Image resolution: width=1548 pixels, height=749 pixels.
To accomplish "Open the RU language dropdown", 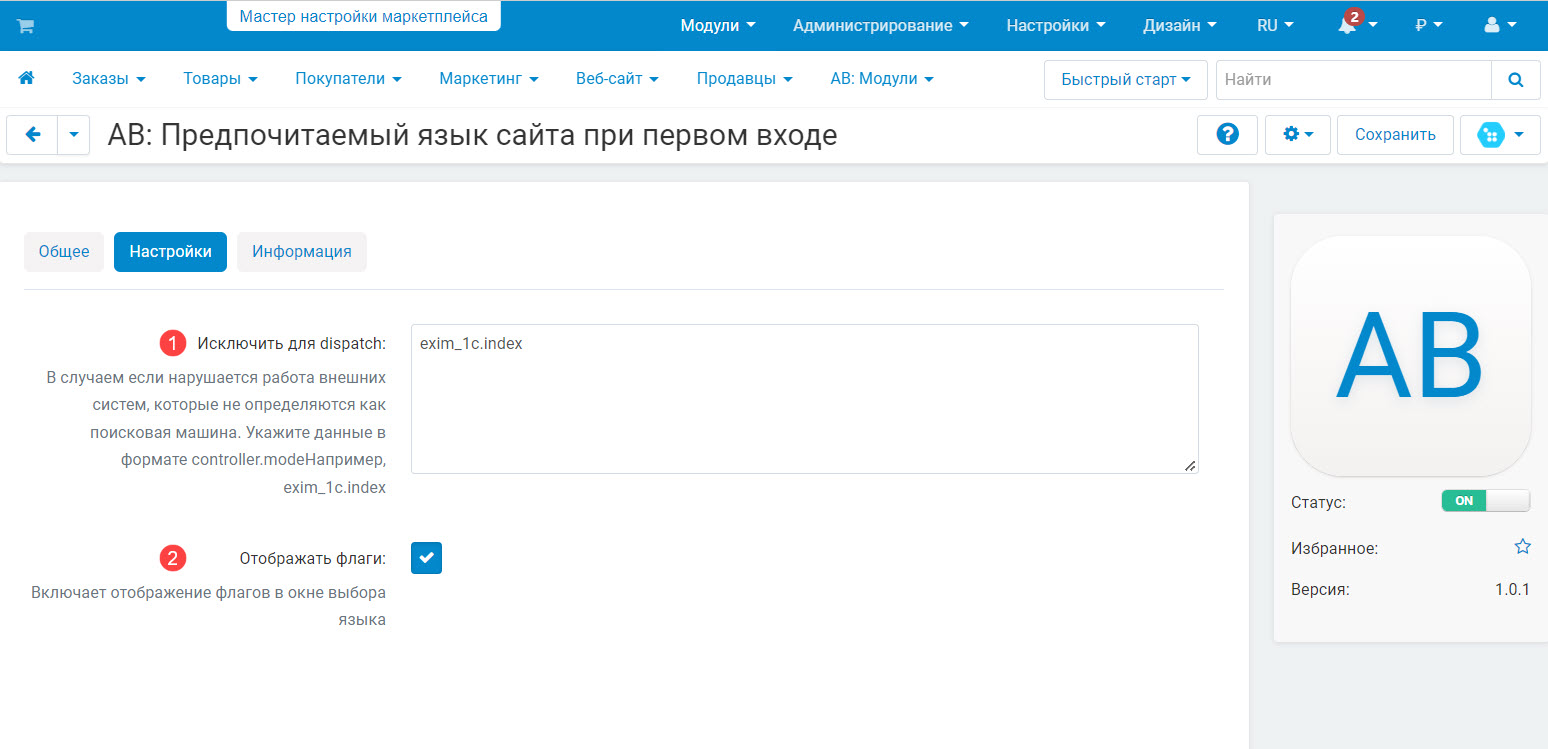I will 1275,26.
